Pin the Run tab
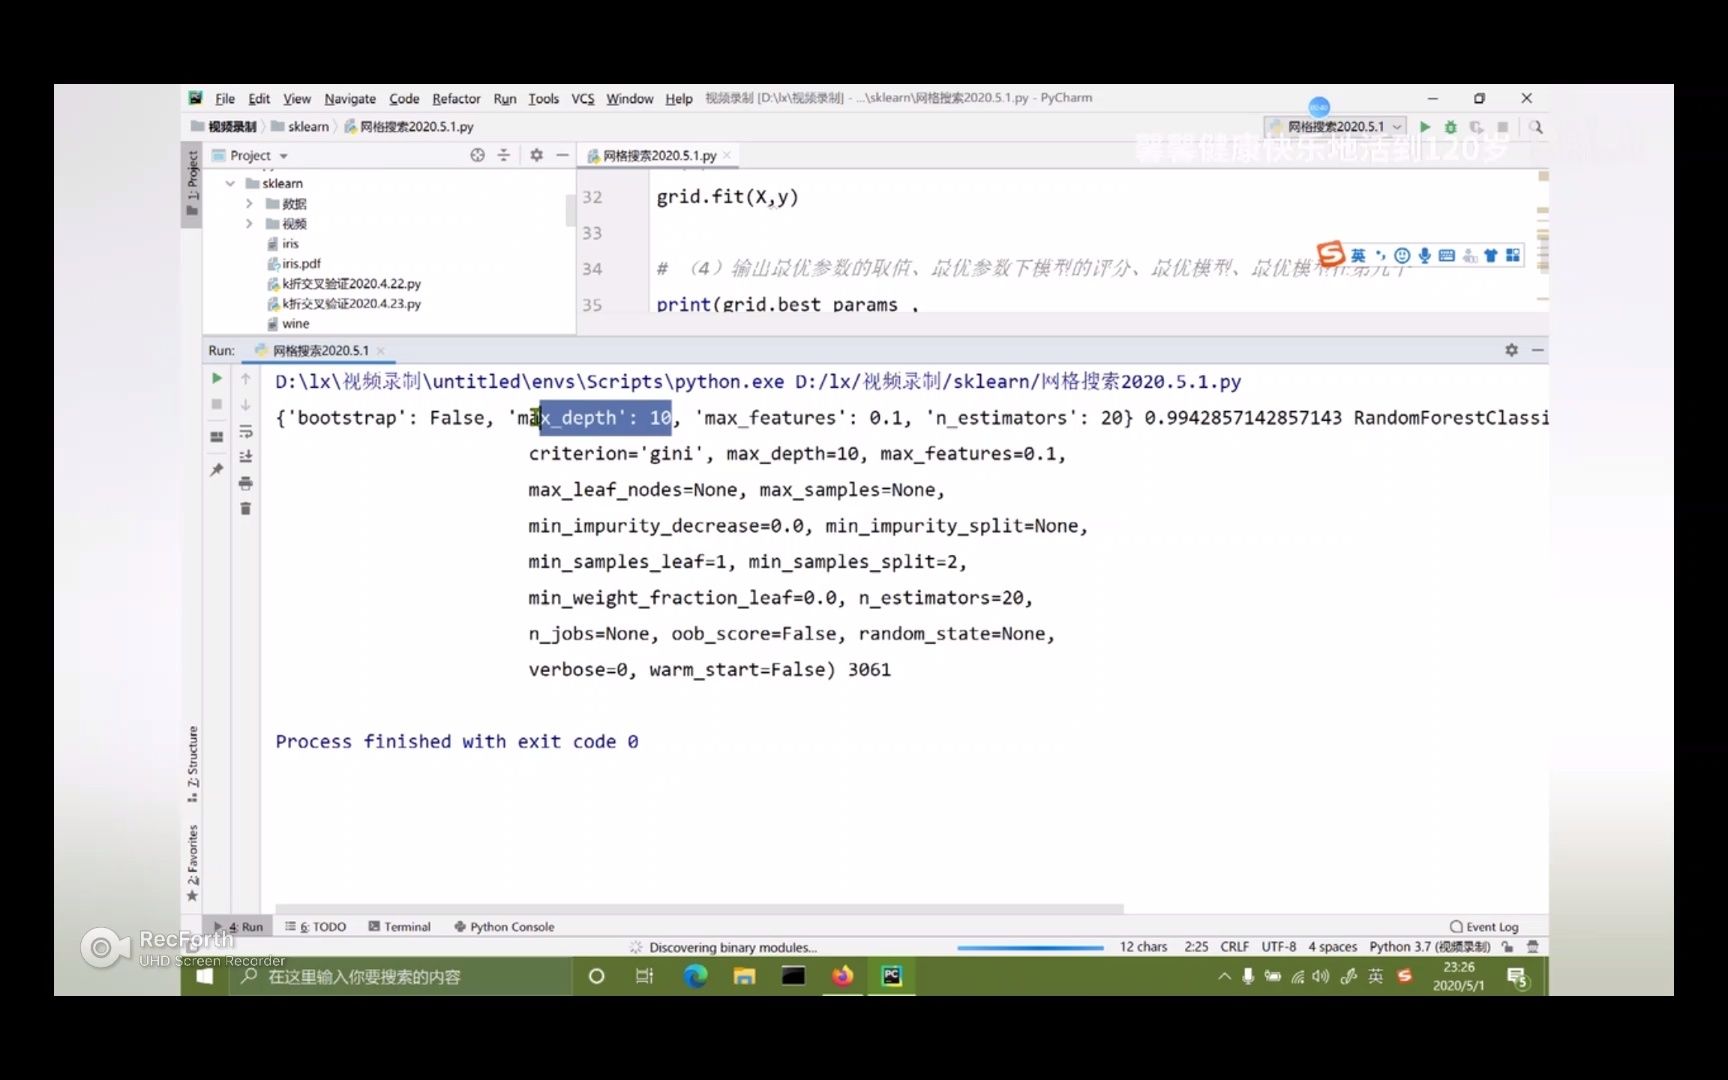 pyautogui.click(x=216, y=470)
